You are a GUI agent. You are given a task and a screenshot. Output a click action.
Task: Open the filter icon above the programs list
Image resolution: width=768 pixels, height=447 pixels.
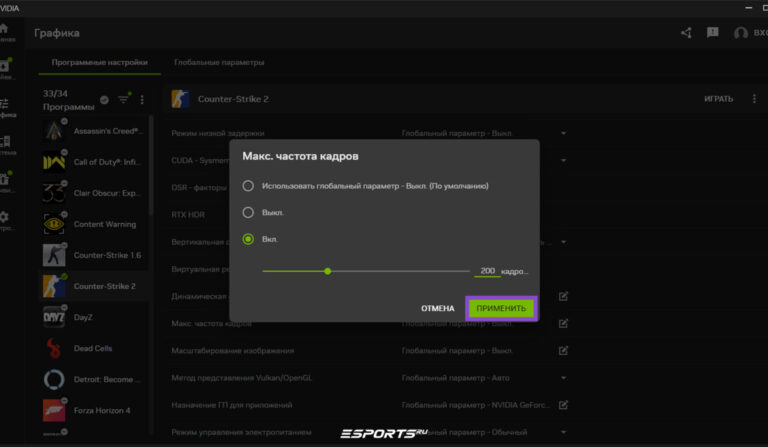[123, 99]
